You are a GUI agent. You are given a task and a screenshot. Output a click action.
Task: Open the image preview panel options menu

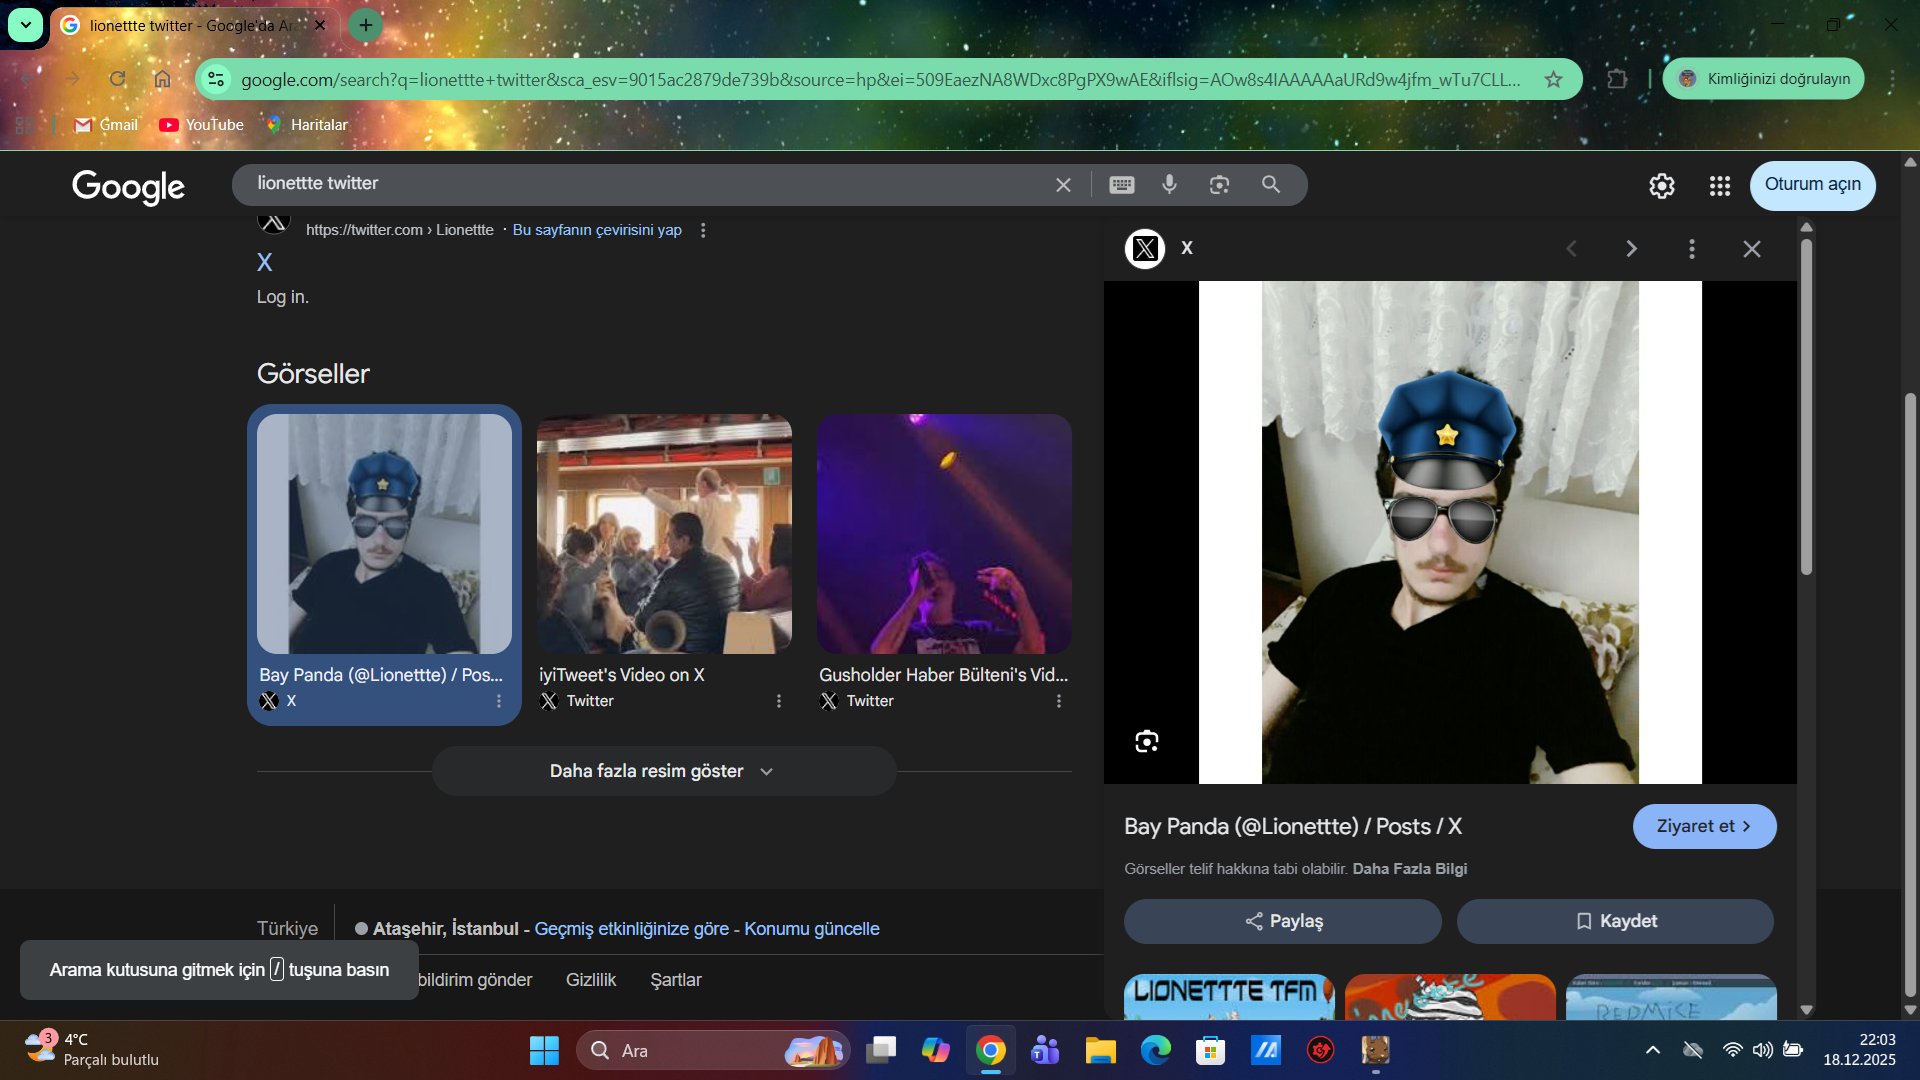(1692, 249)
